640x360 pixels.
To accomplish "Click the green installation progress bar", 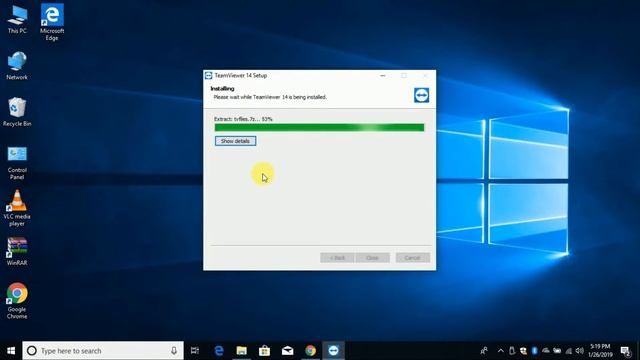I will tap(319, 128).
